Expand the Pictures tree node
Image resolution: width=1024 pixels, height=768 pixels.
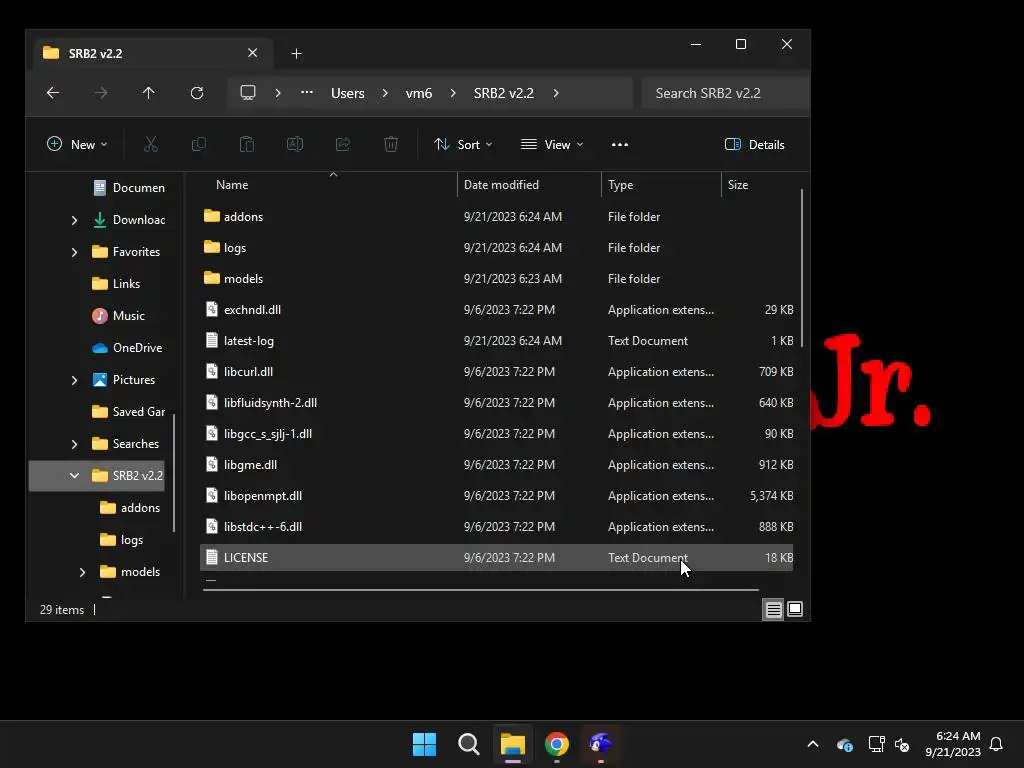coord(74,380)
